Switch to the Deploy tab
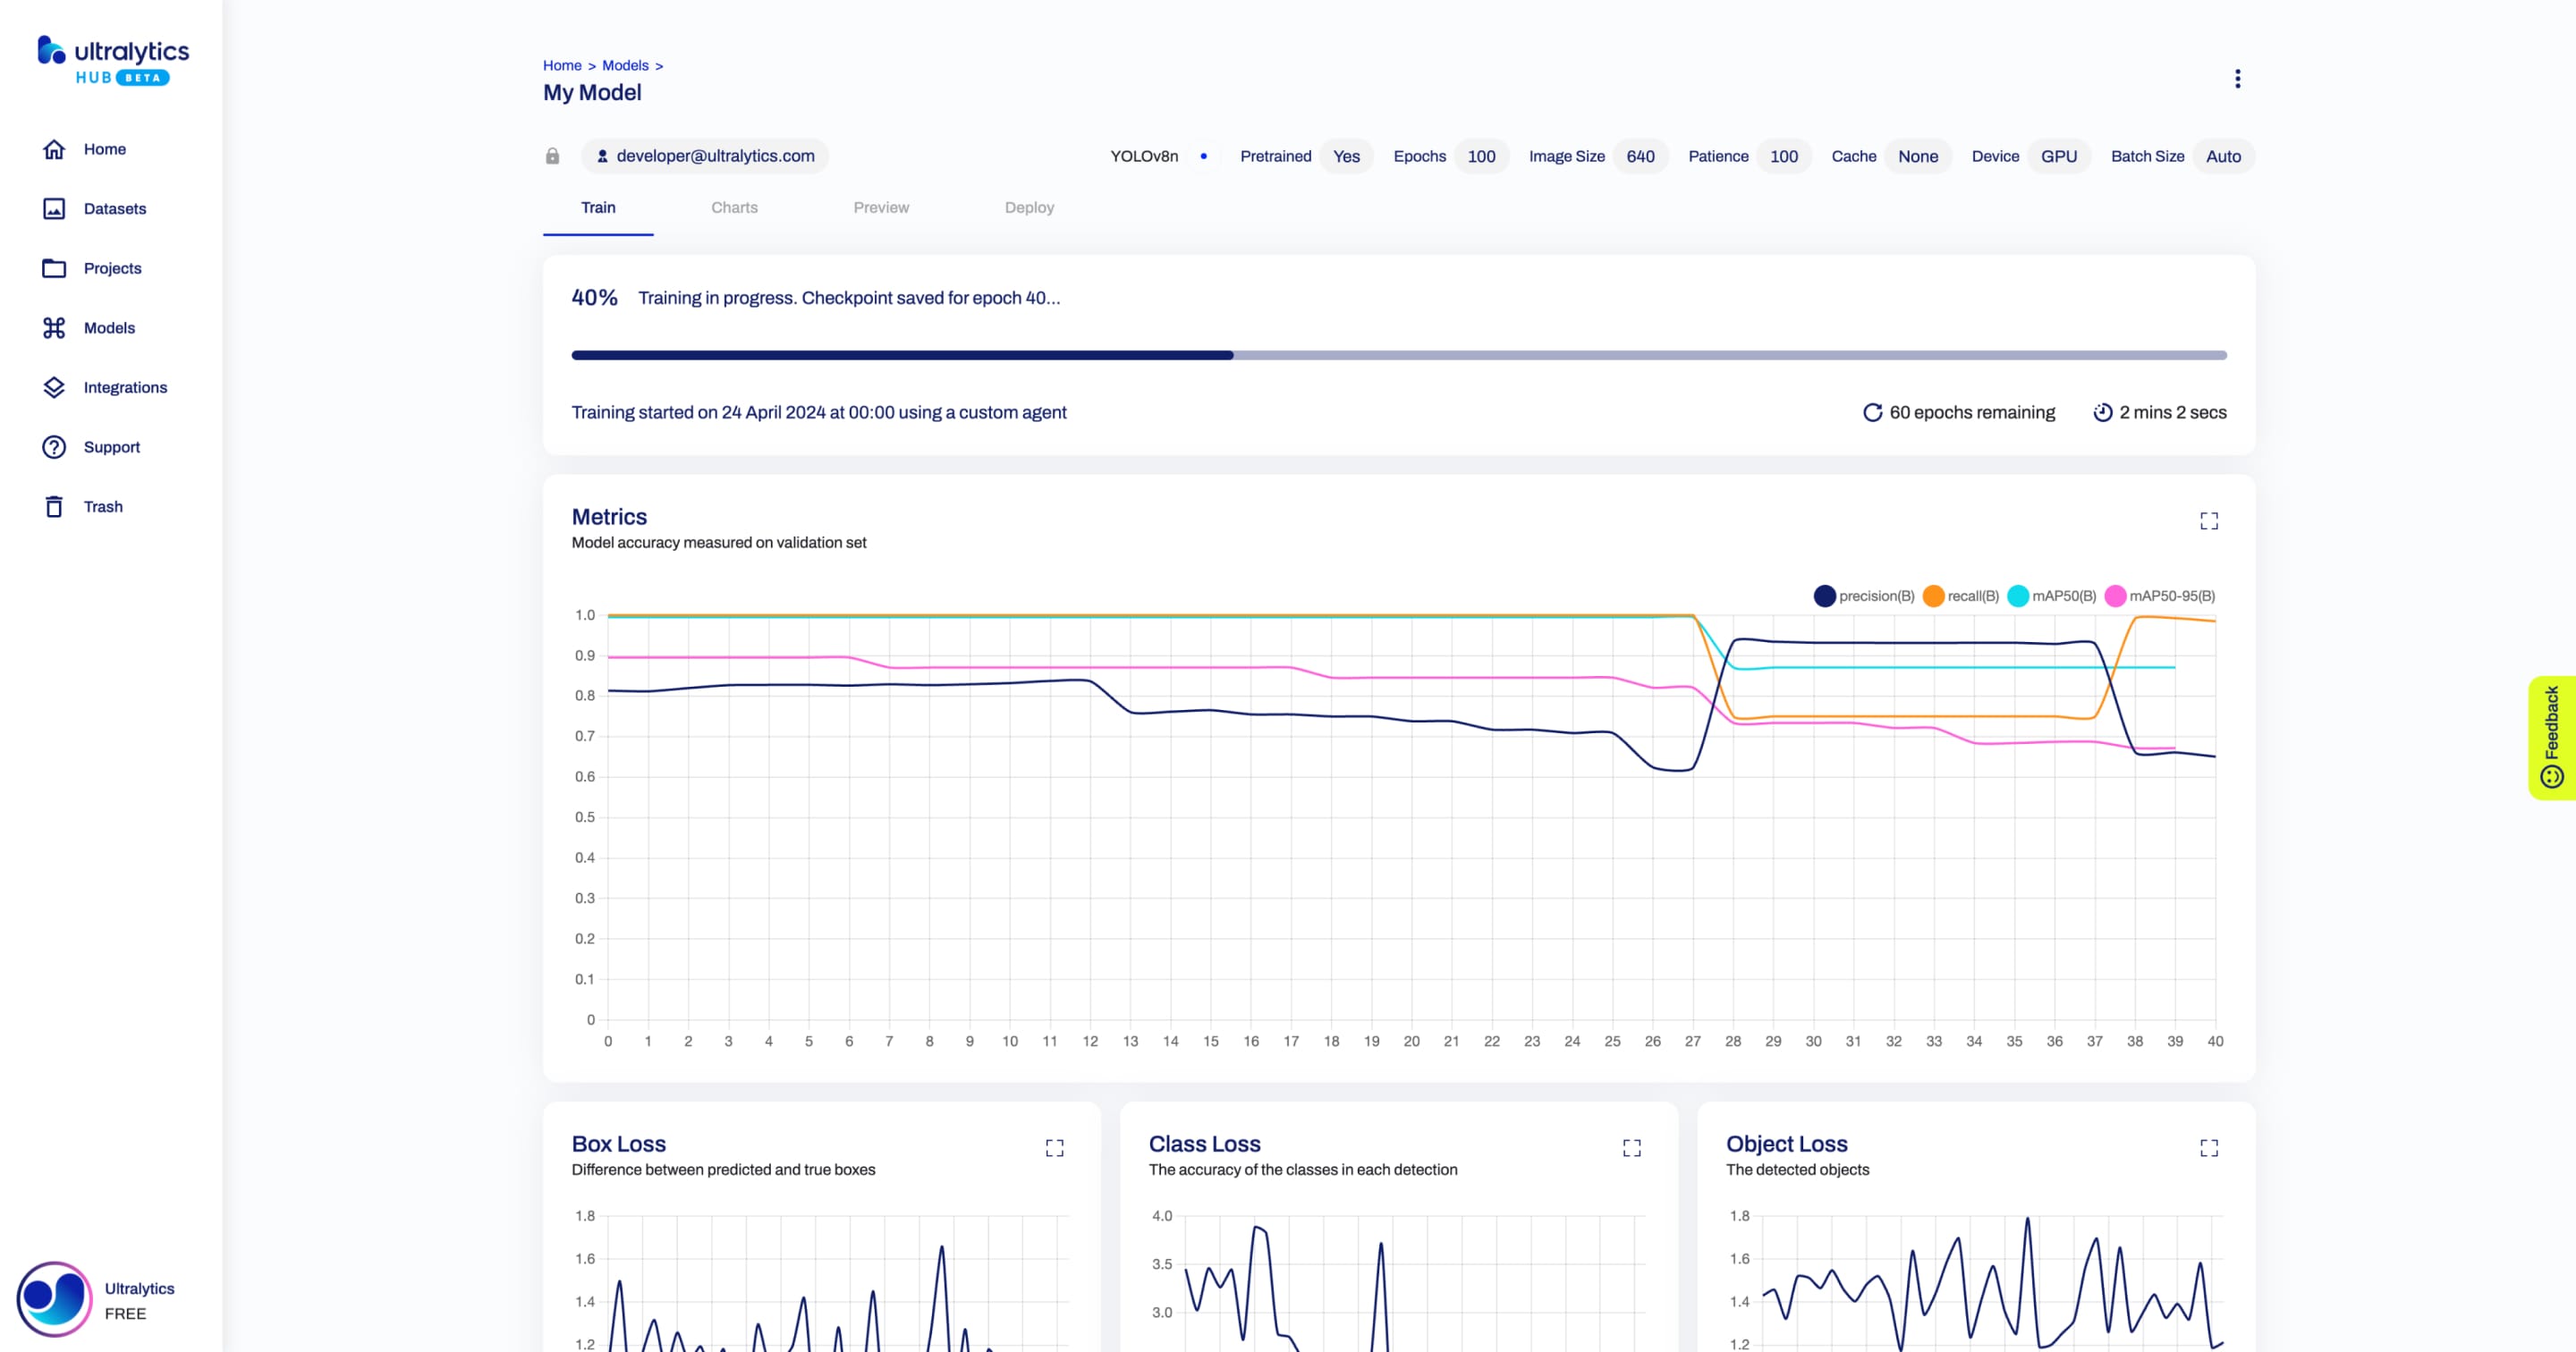Viewport: 2576px width, 1352px height. click(x=1028, y=207)
